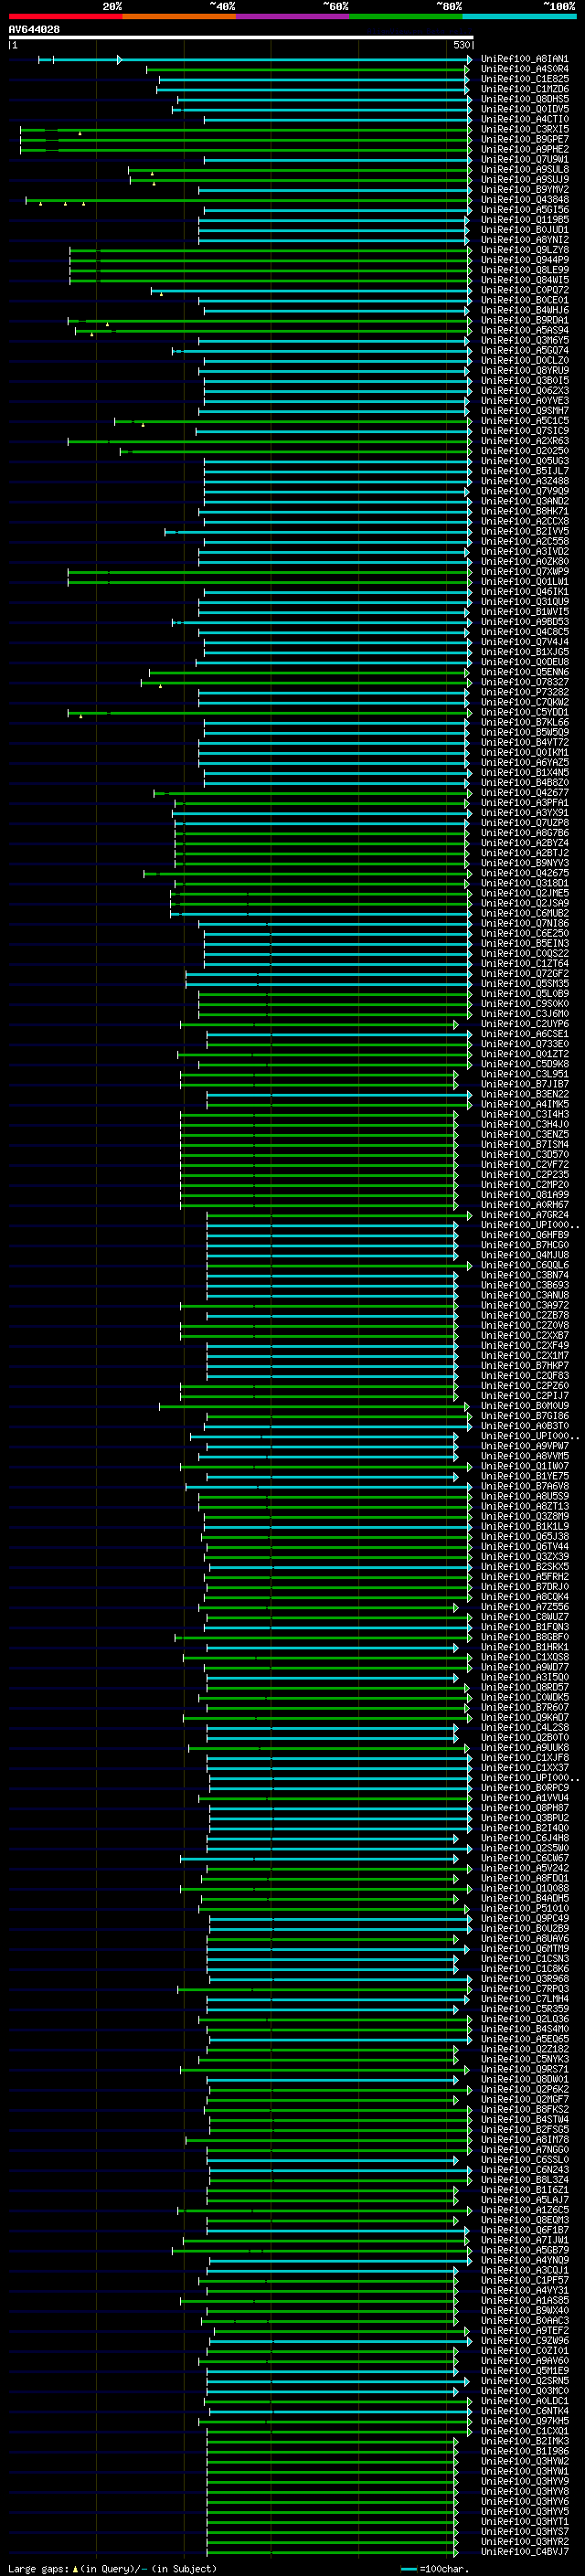Select the label UniRef100_C6QQL6
Image resolution: width=585 pixels, height=2576 pixels.
[x=524, y=1266]
